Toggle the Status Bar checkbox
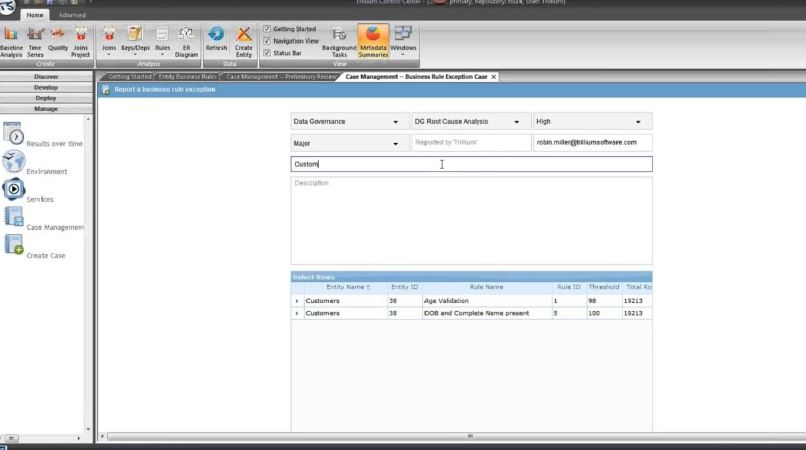Image resolution: width=806 pixels, height=450 pixels. [267, 52]
